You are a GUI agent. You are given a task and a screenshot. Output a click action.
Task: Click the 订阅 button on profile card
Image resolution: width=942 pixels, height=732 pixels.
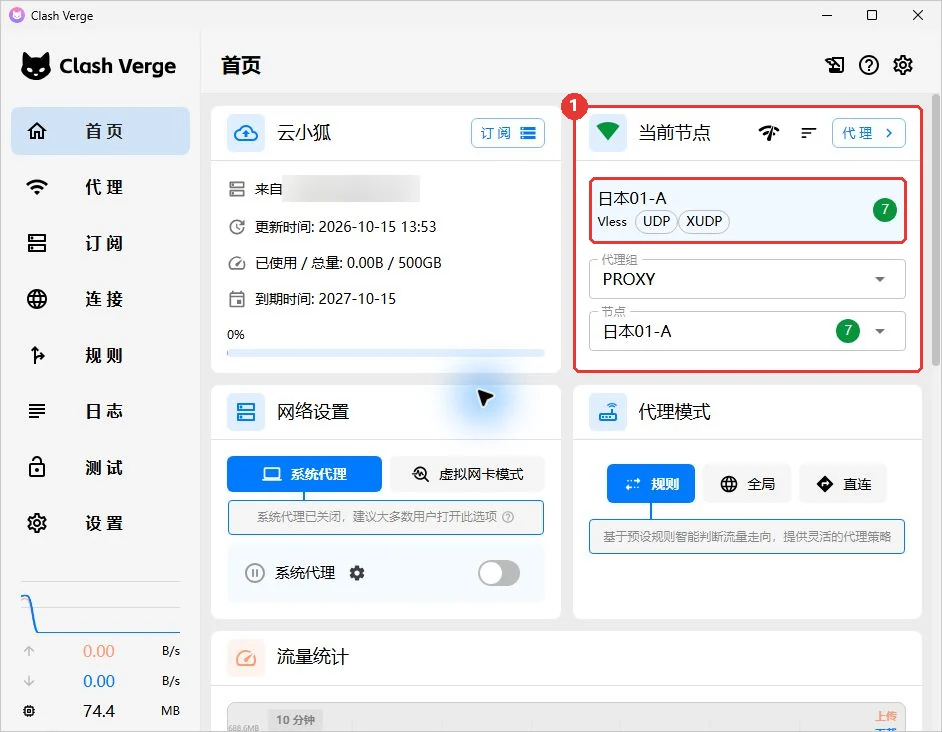pyautogui.click(x=508, y=133)
